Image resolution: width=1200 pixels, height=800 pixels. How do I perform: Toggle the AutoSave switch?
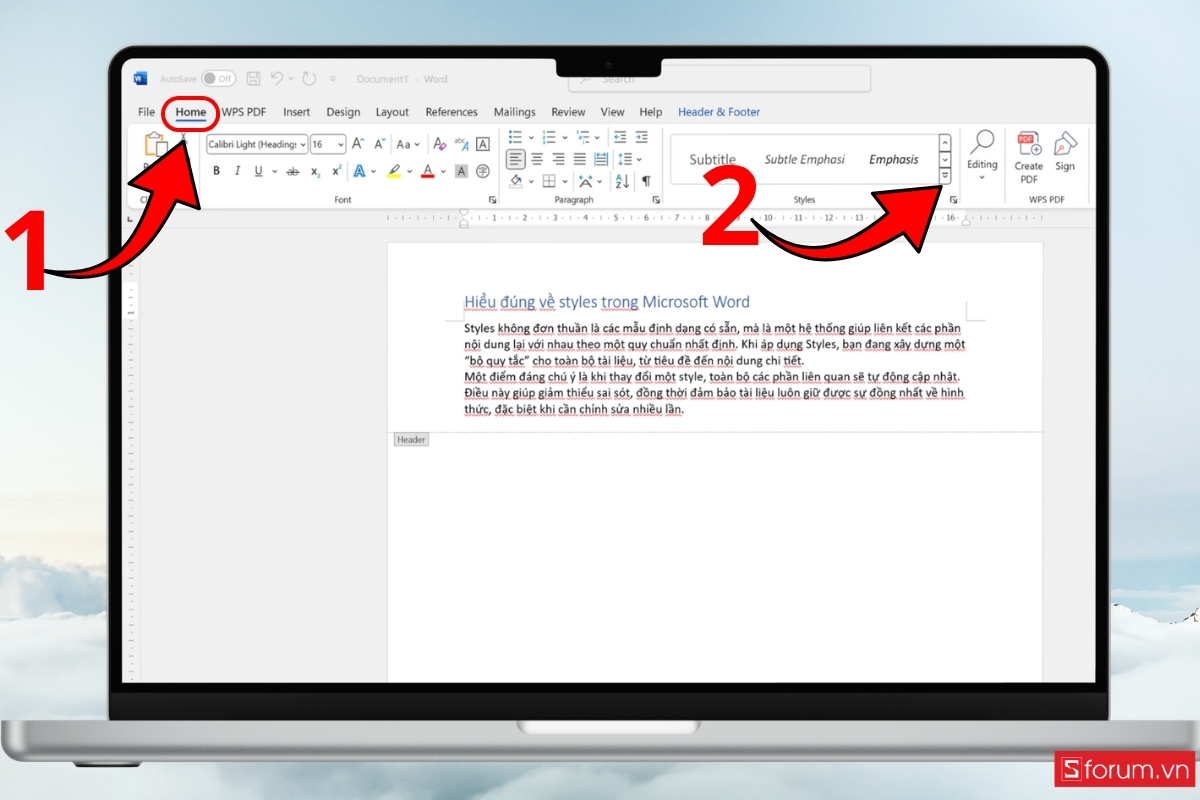(x=218, y=78)
